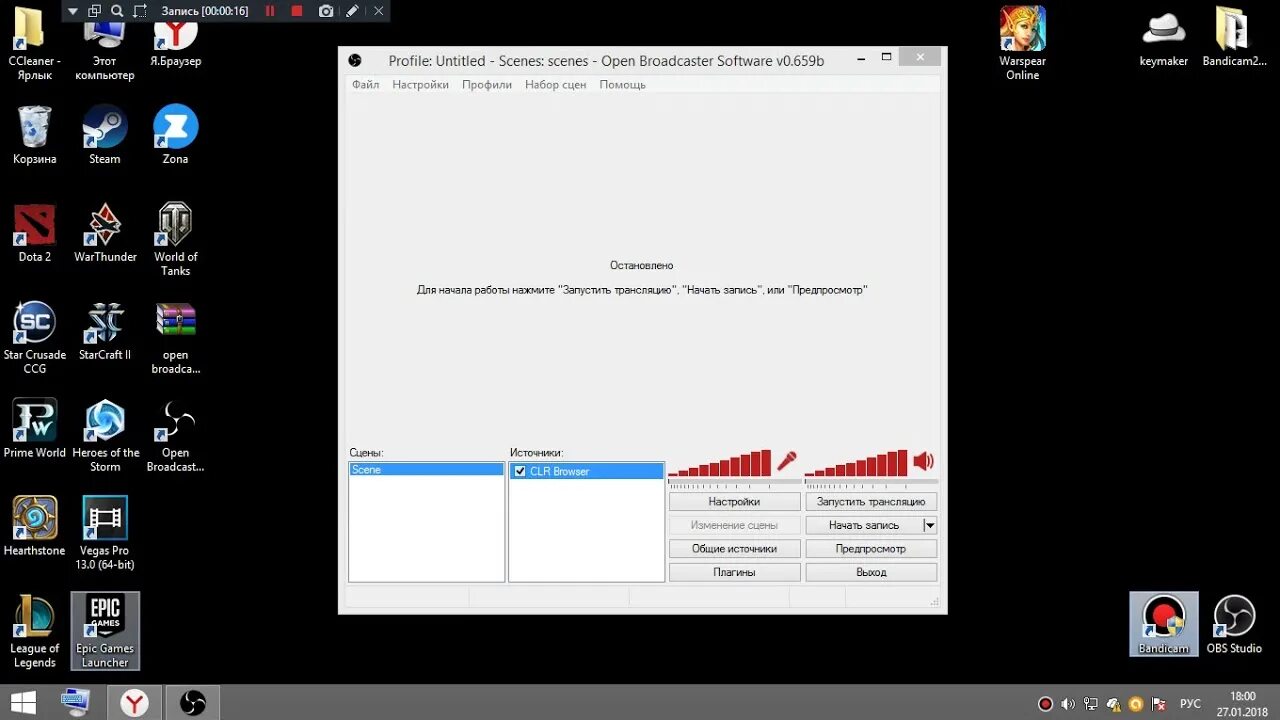Open Yandex browser on taskbar
1280x720 pixels.
[x=134, y=702]
